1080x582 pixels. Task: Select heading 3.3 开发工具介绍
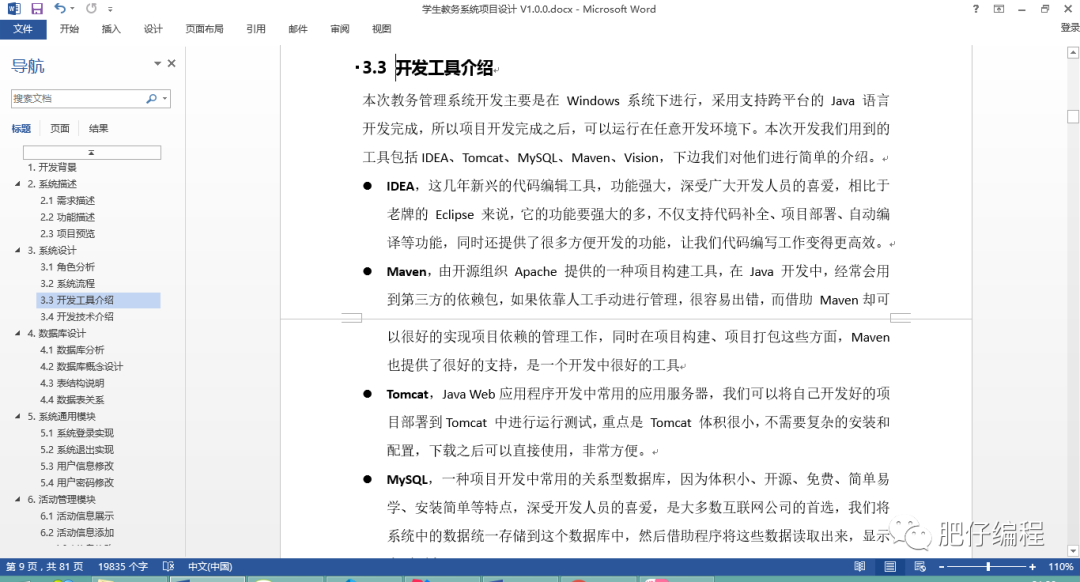tap(98, 300)
